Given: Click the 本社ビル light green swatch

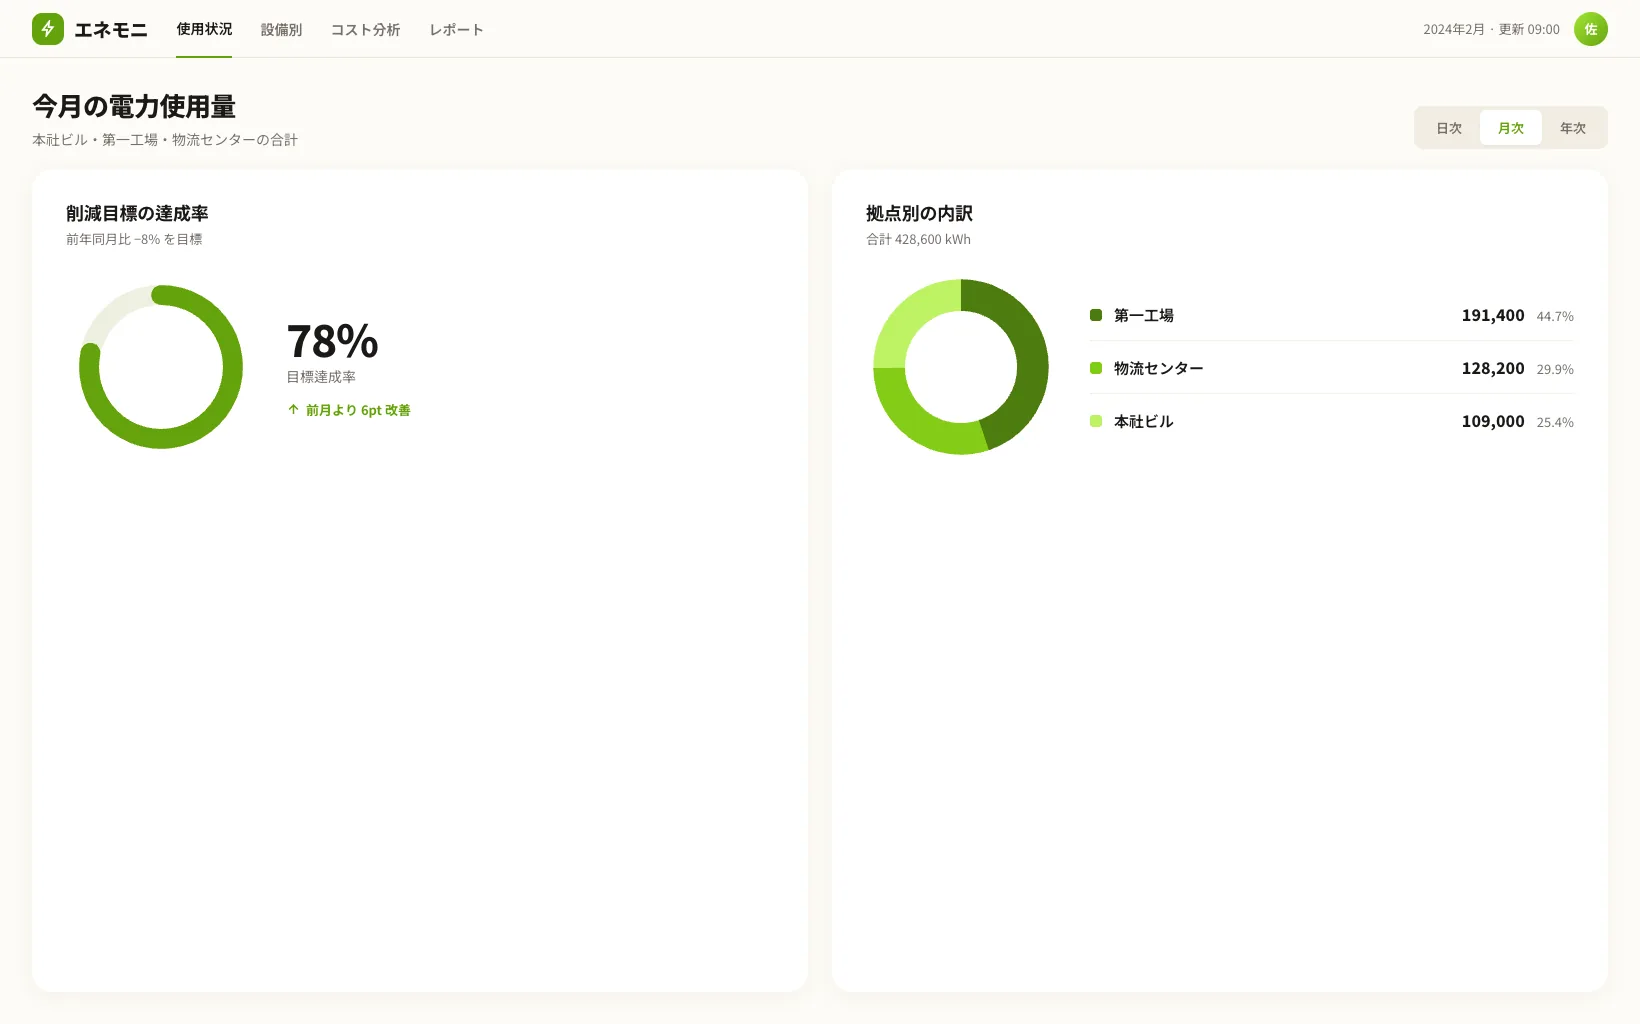Looking at the screenshot, I should pyautogui.click(x=1096, y=421).
